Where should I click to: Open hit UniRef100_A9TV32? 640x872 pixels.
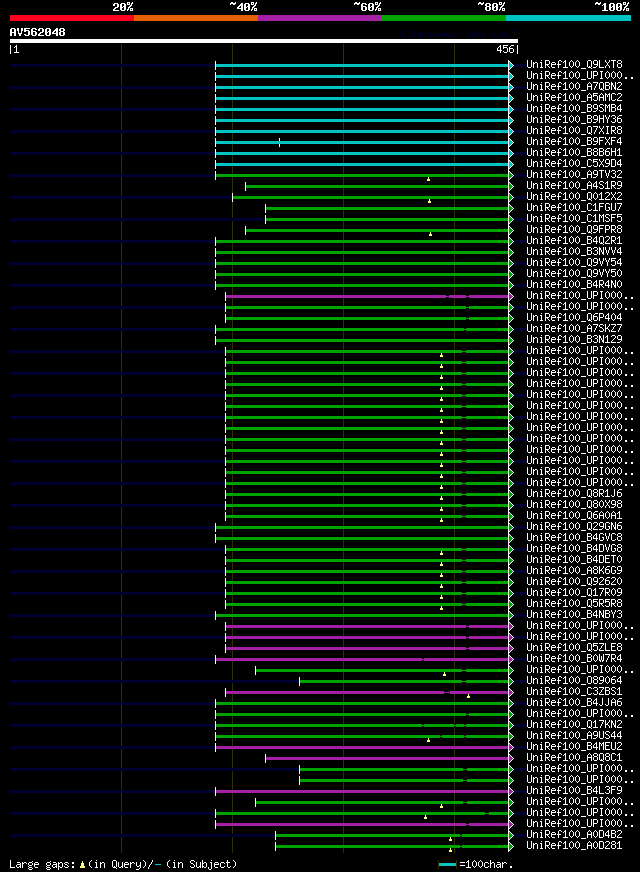(x=574, y=175)
